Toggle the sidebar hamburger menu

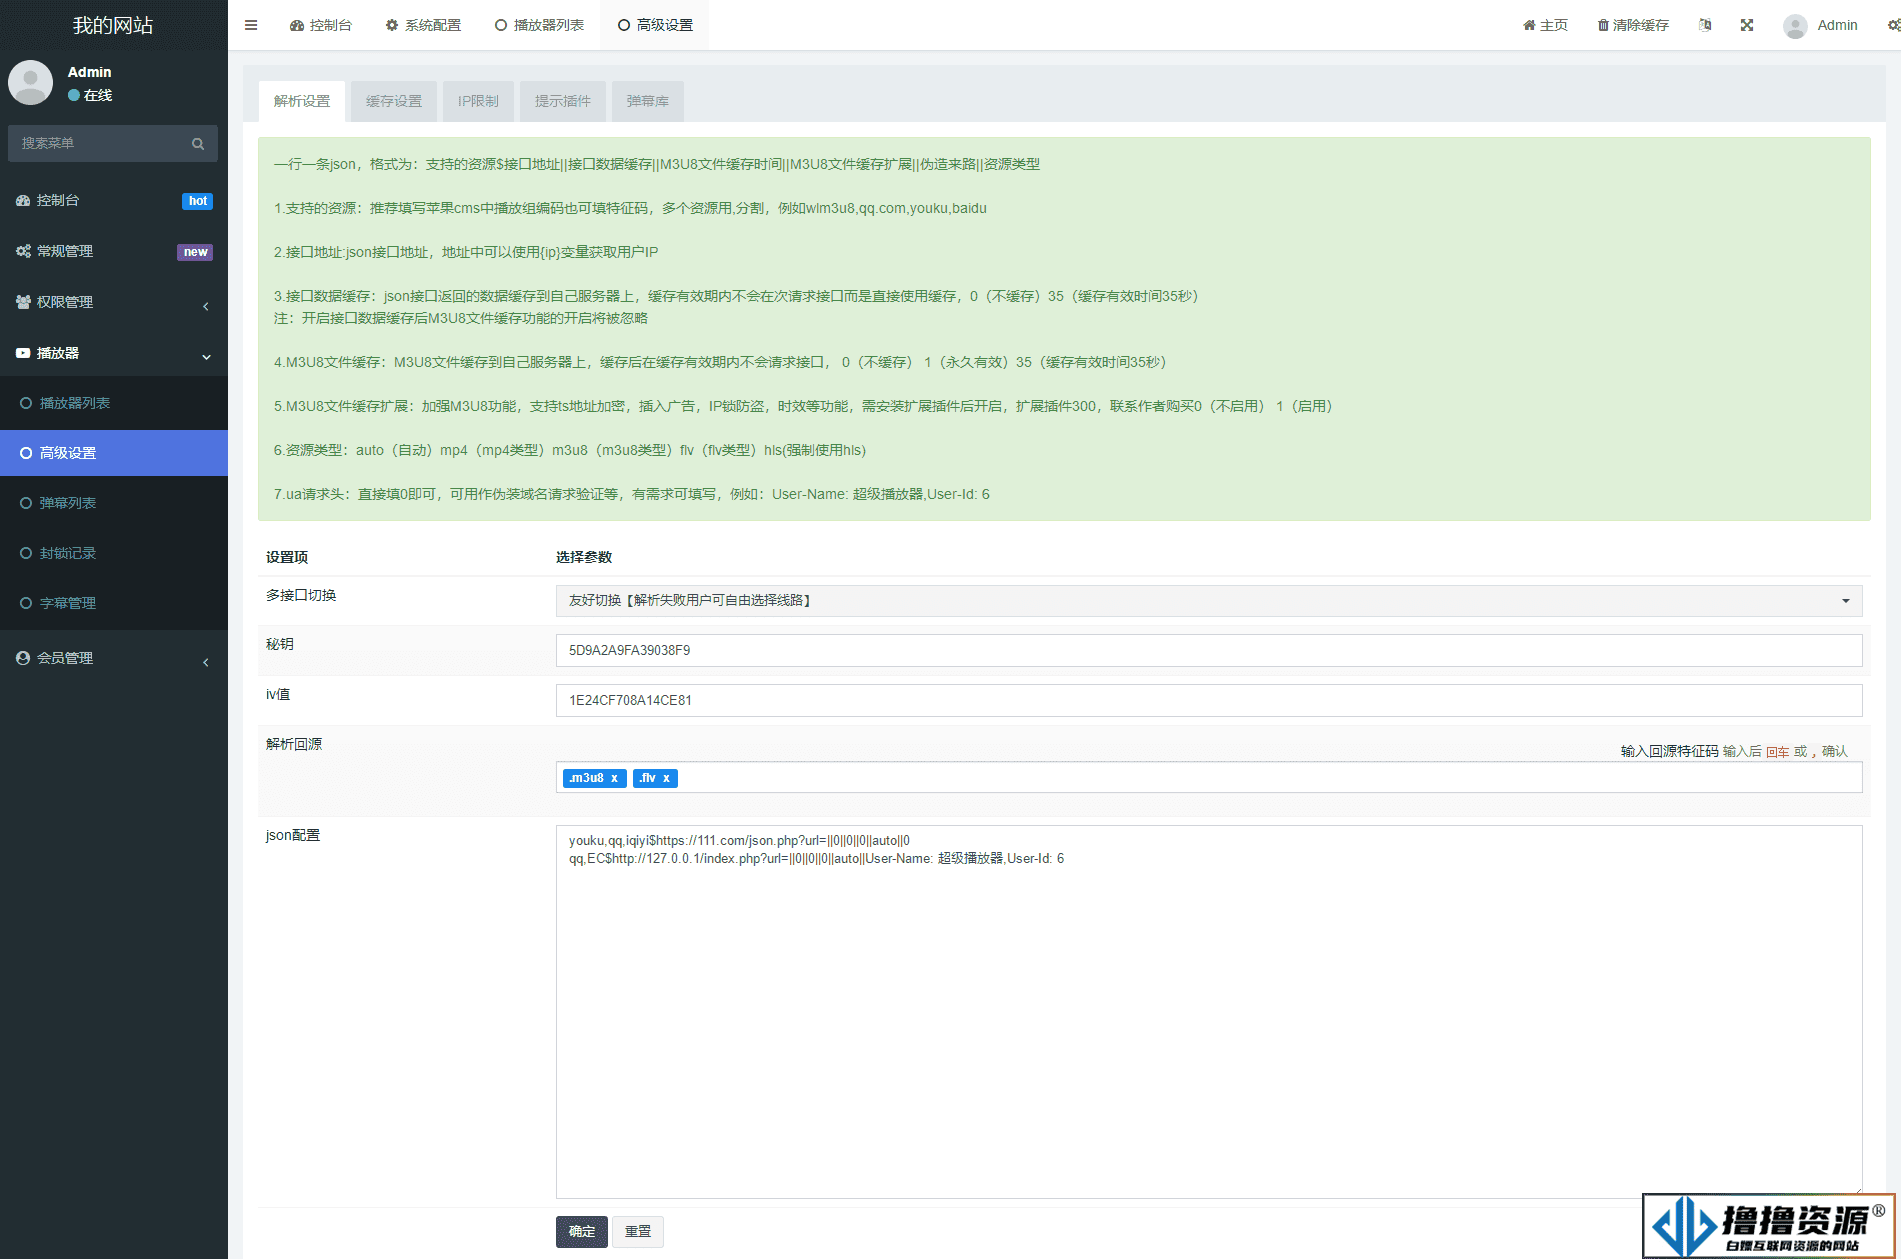[x=251, y=25]
